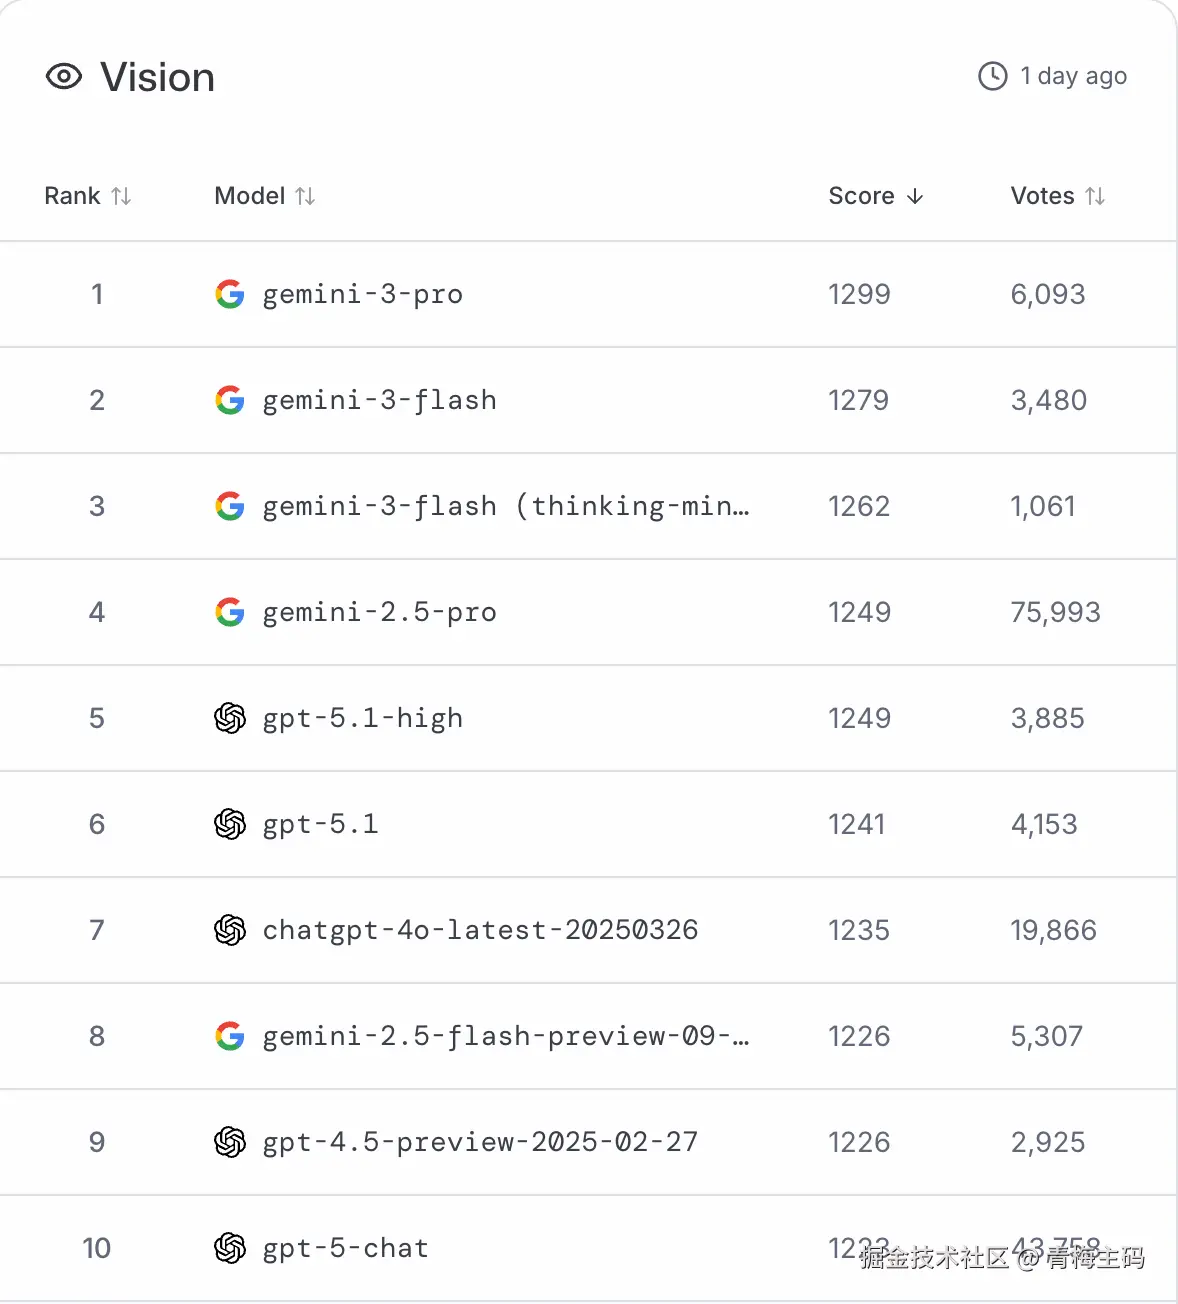Click the OpenAI logo next to gpt-5-chat
Image resolution: width=1178 pixels, height=1304 pixels.
point(230,1248)
